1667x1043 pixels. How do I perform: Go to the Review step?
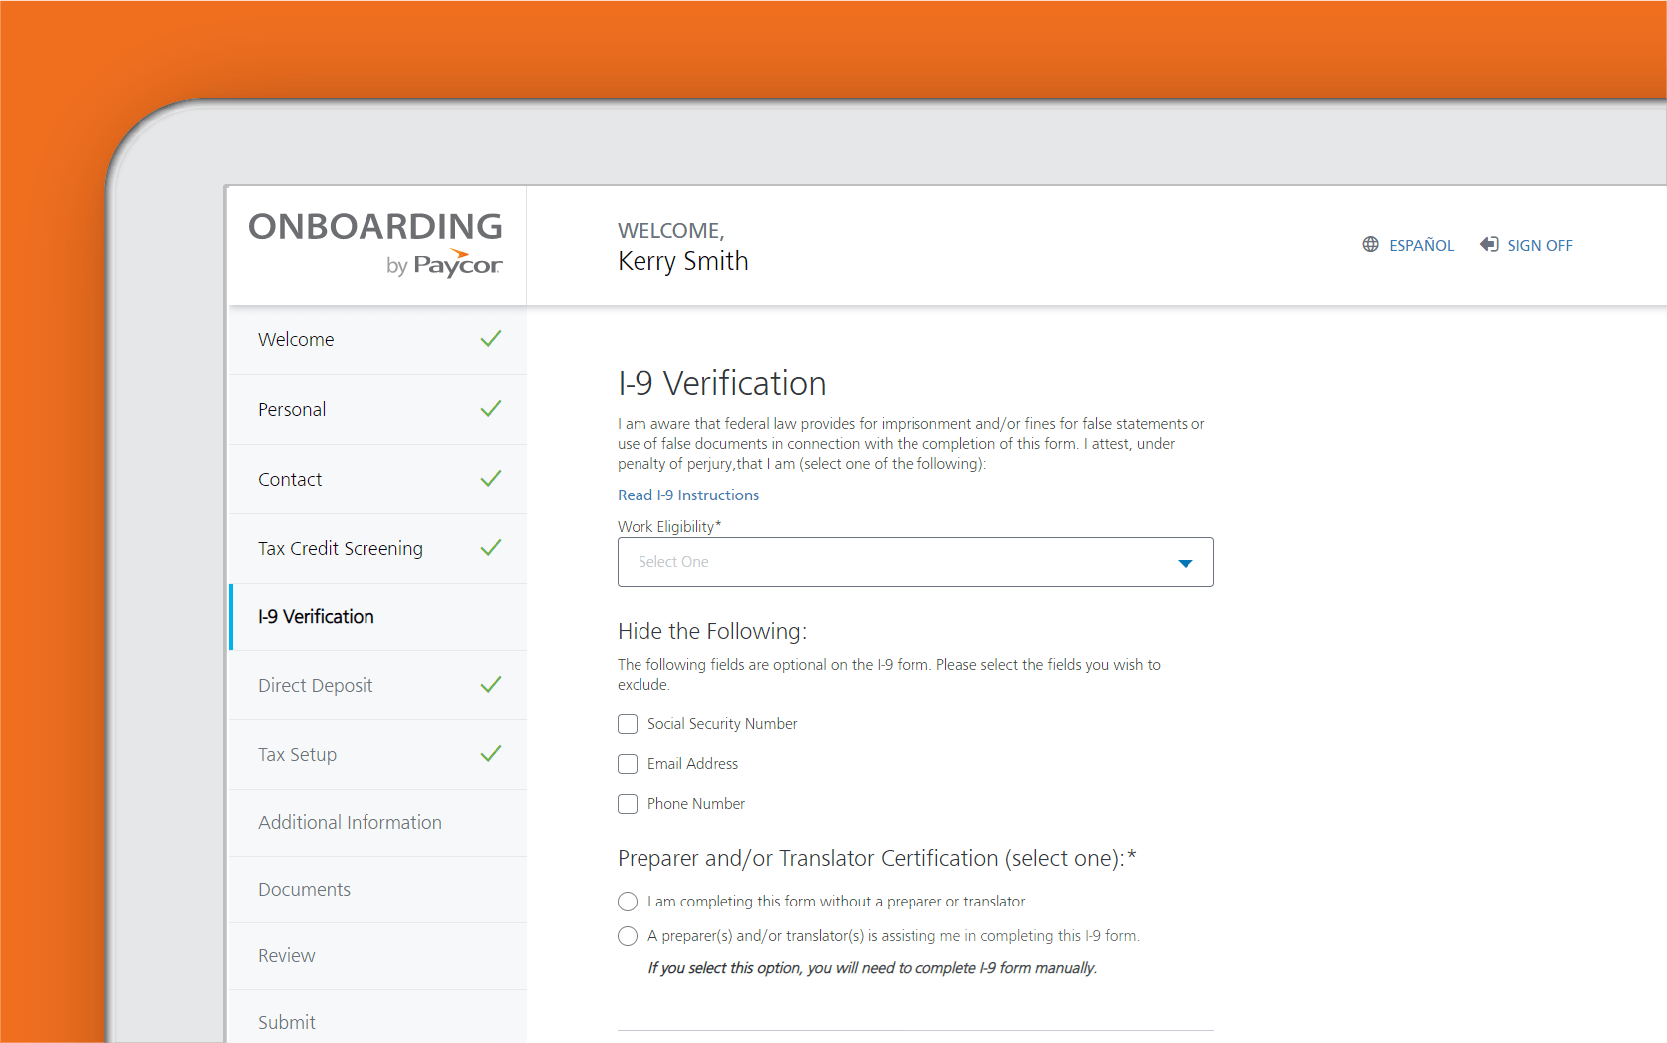pyautogui.click(x=378, y=956)
